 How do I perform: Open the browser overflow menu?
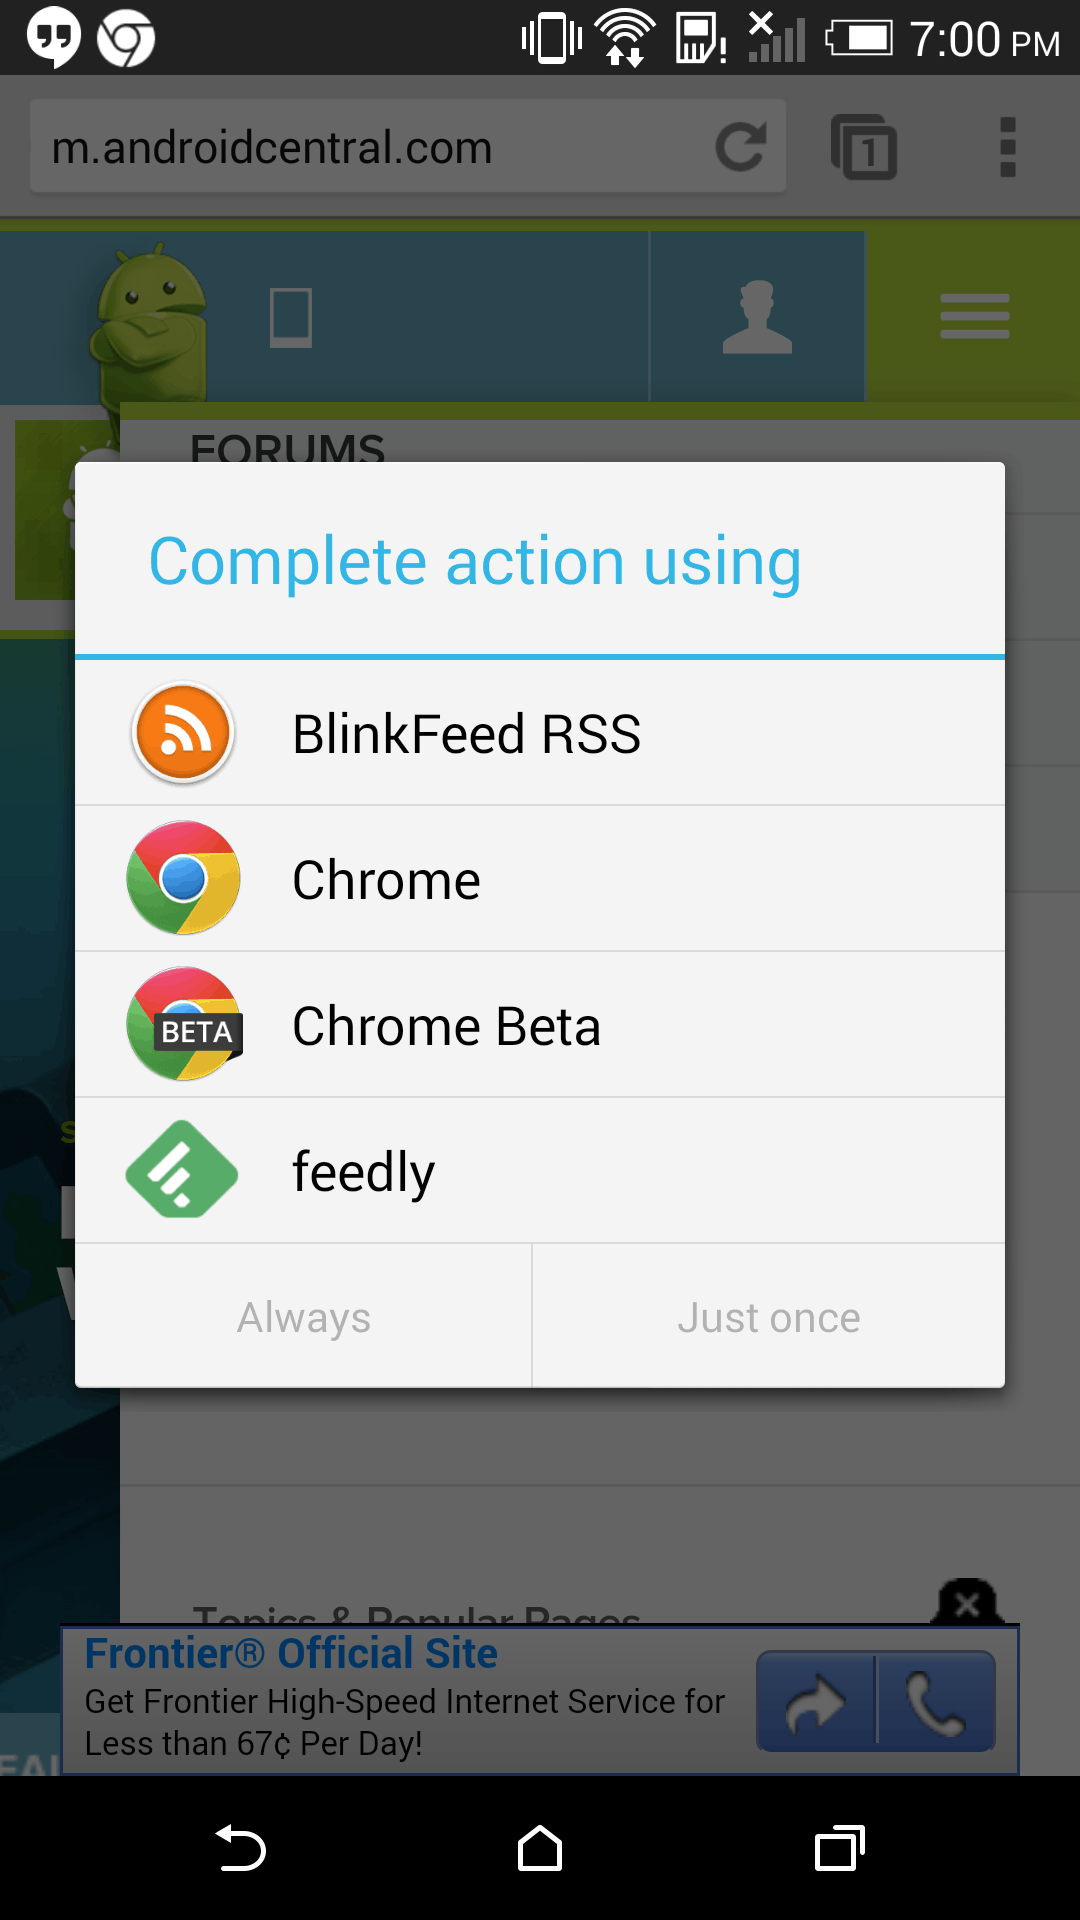click(1008, 148)
